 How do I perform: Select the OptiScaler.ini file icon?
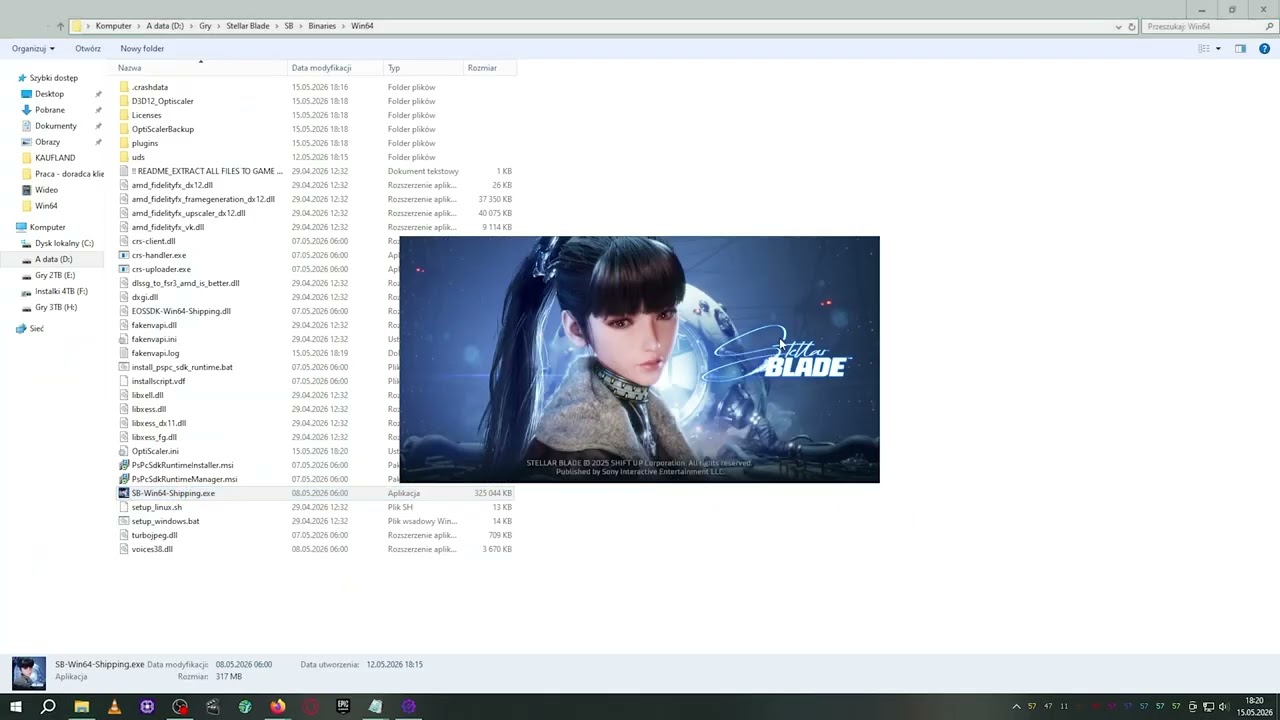point(124,451)
